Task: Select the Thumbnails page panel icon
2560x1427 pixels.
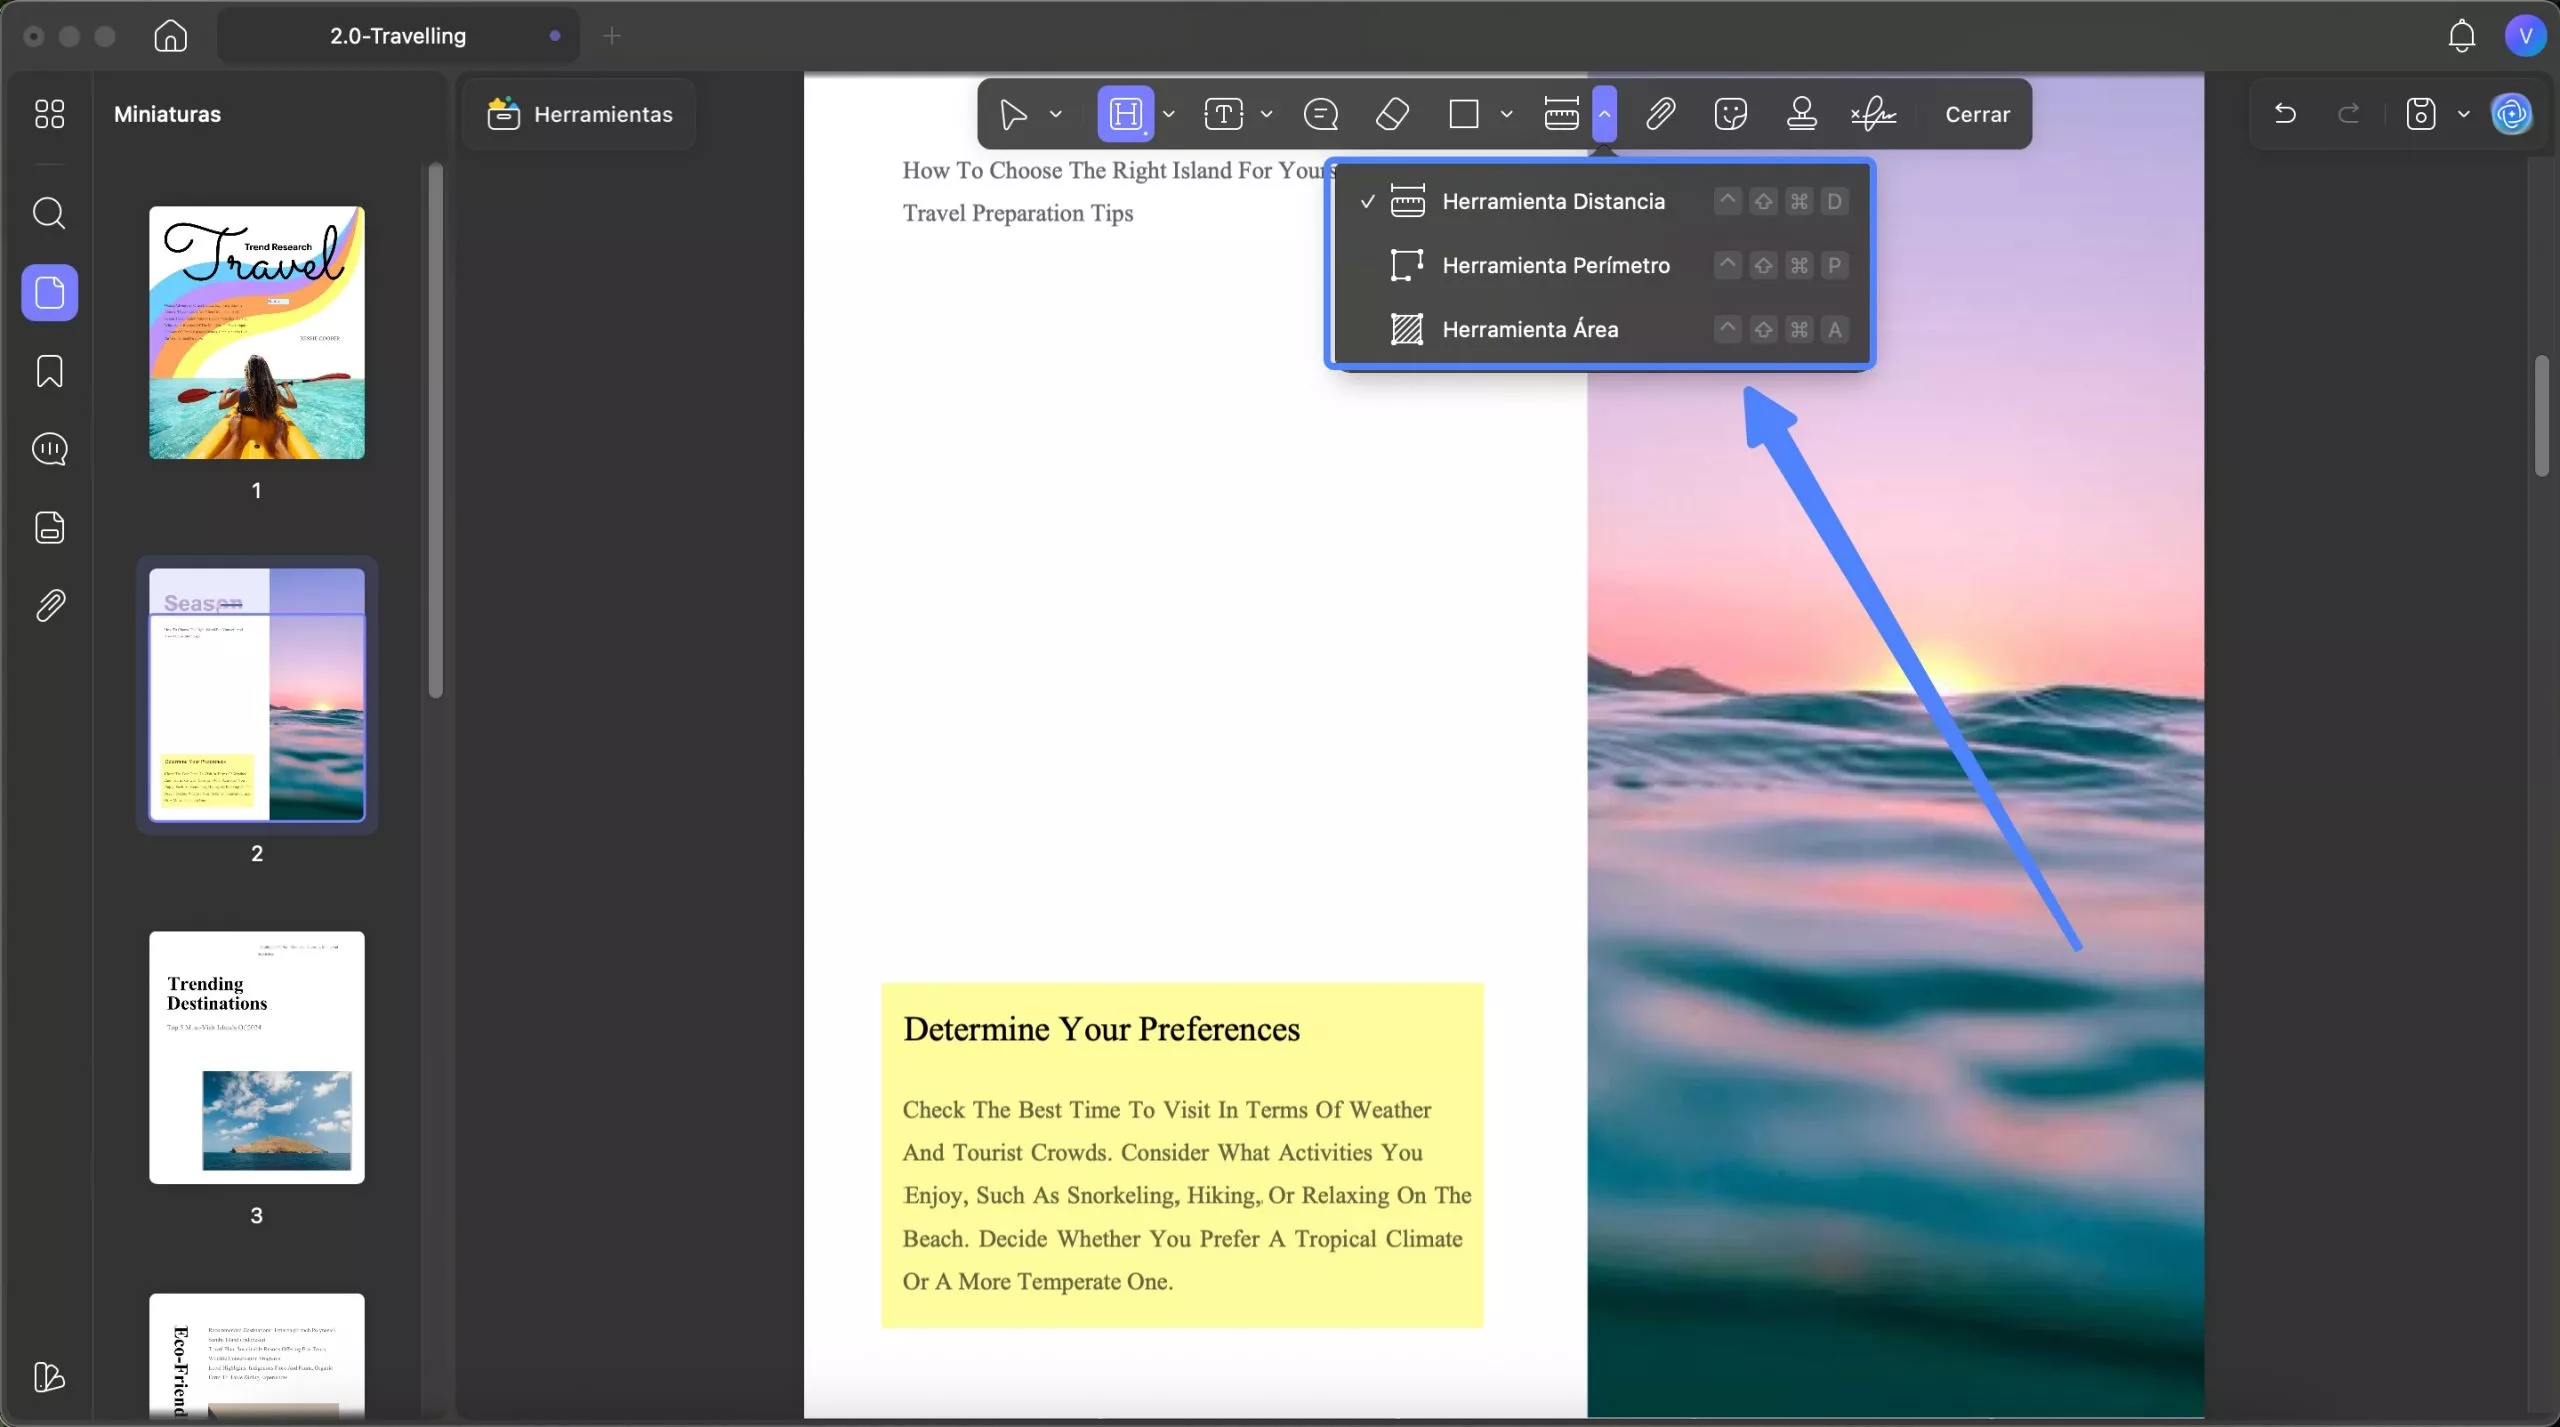Action: pyautogui.click(x=49, y=292)
